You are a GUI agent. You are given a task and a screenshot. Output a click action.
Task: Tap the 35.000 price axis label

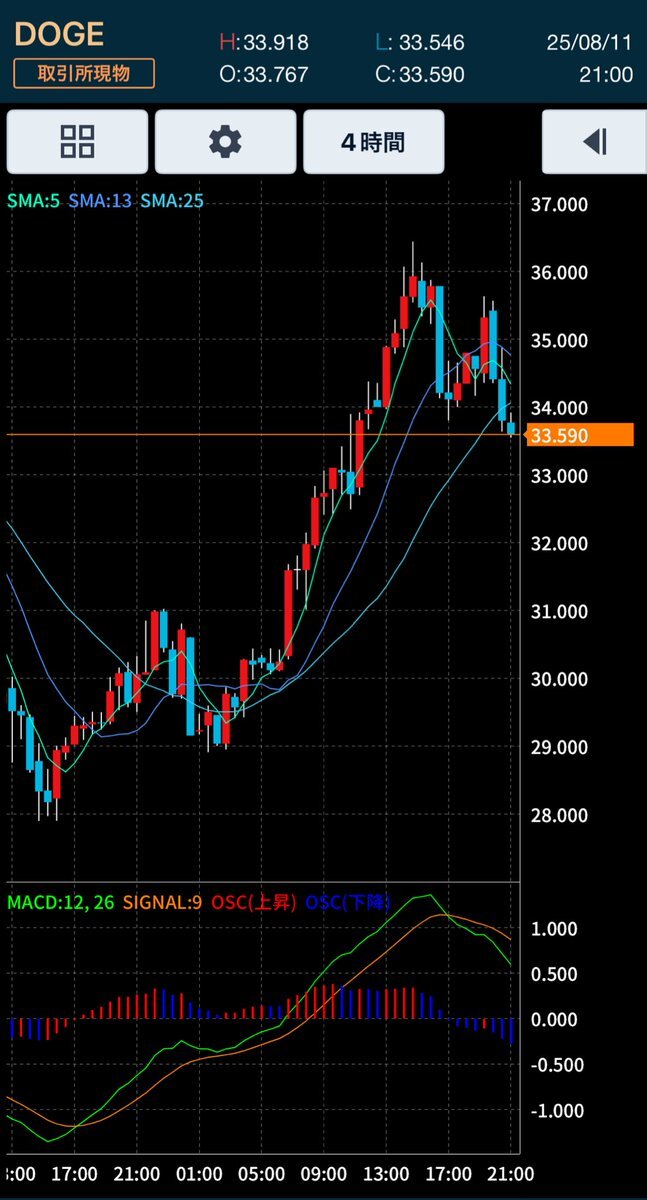[x=559, y=340]
